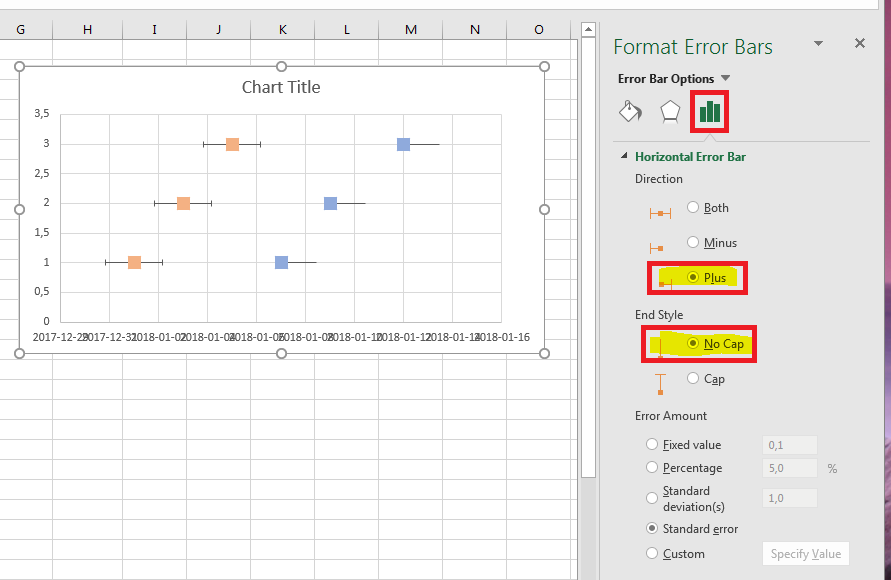Select the No Cap end style
Viewport: 891px width, 580px height.
click(x=693, y=343)
